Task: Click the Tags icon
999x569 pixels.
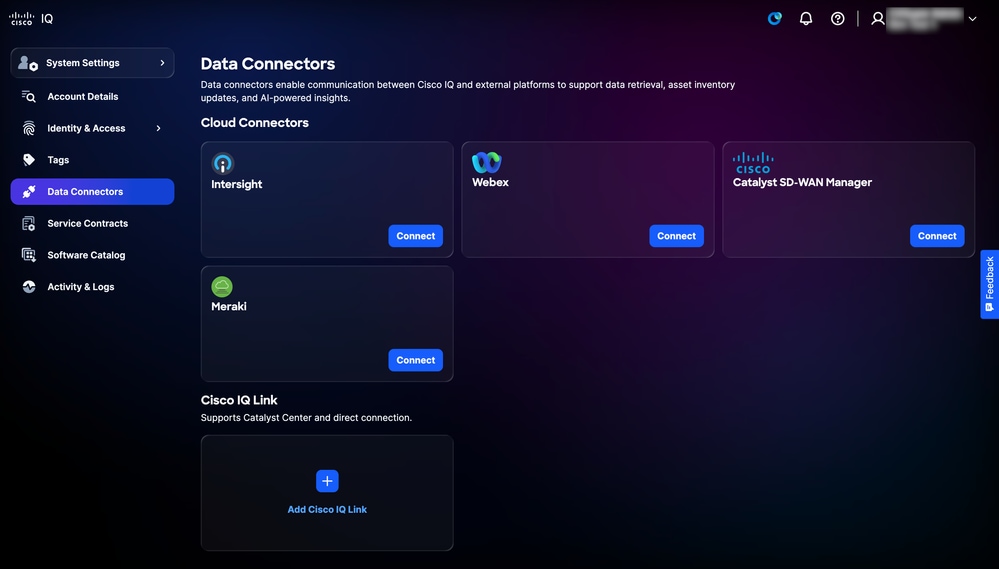Action: pyautogui.click(x=29, y=159)
